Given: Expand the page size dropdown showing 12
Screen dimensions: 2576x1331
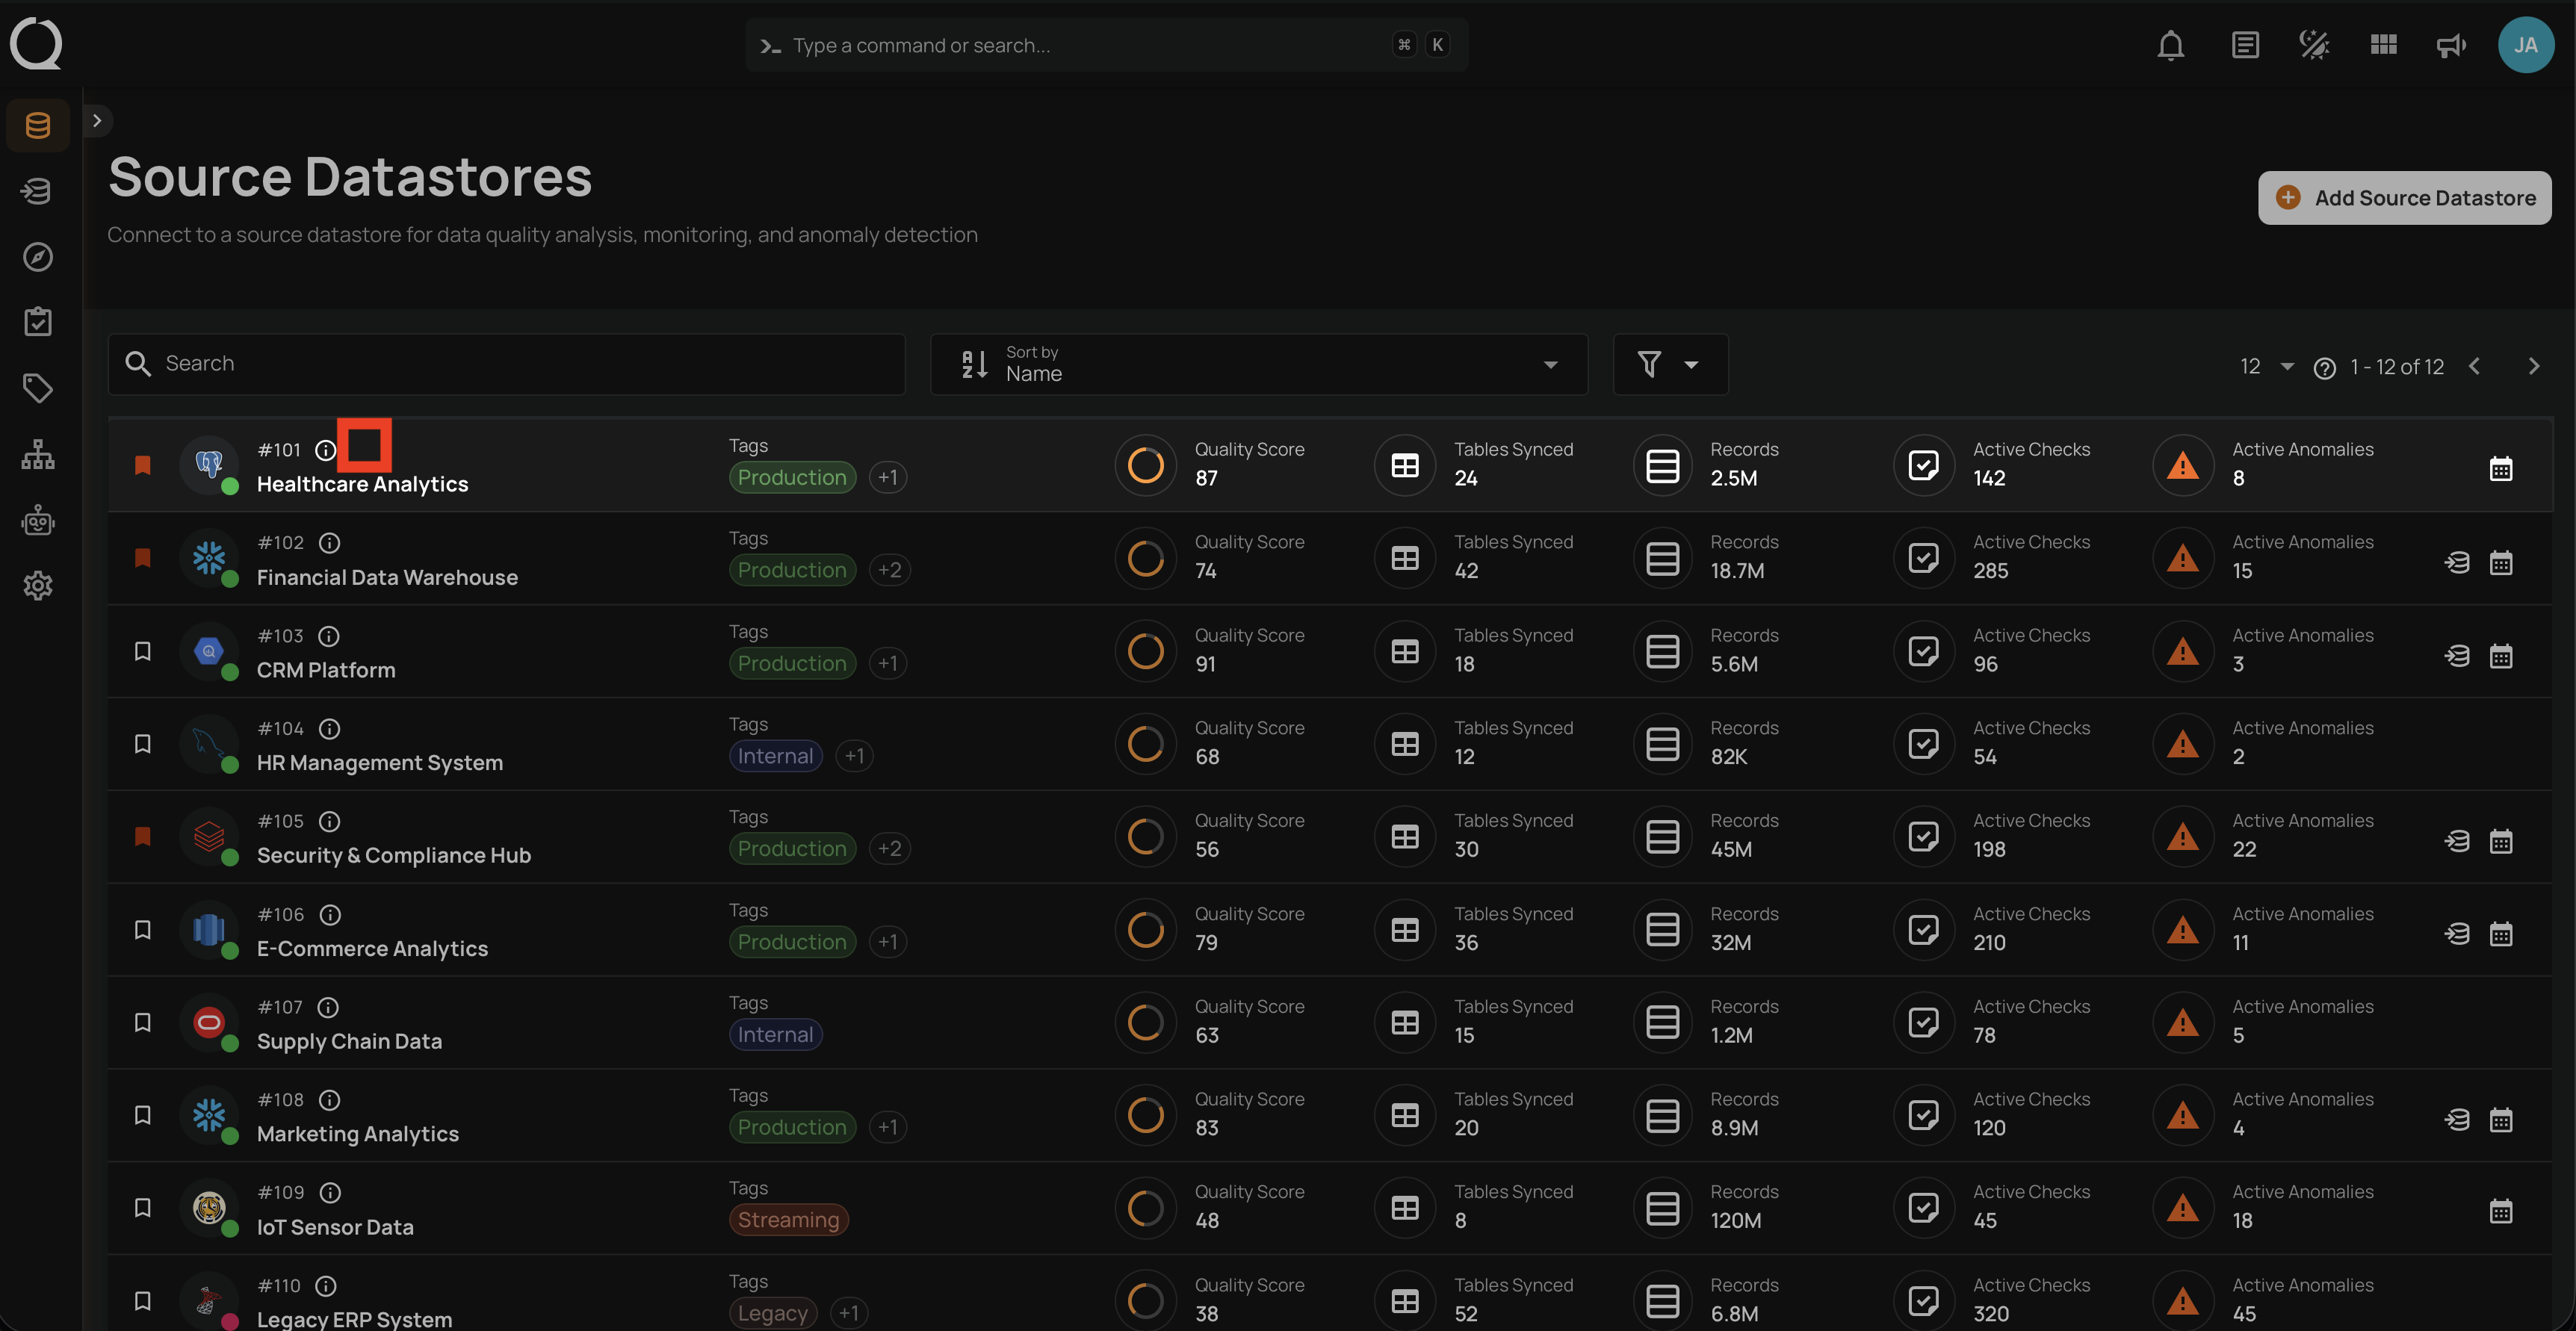Looking at the screenshot, I should click(2265, 366).
